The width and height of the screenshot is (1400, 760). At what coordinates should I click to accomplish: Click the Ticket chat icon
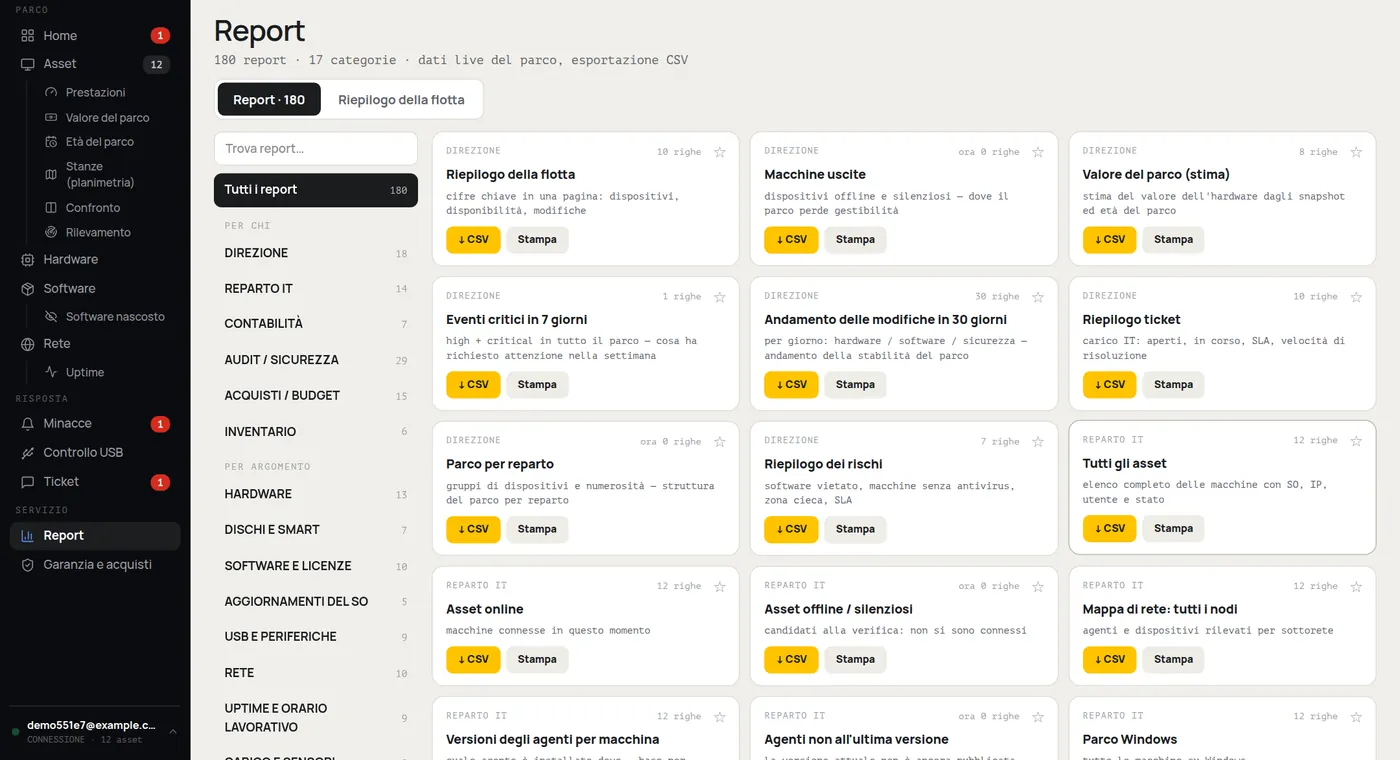27,482
